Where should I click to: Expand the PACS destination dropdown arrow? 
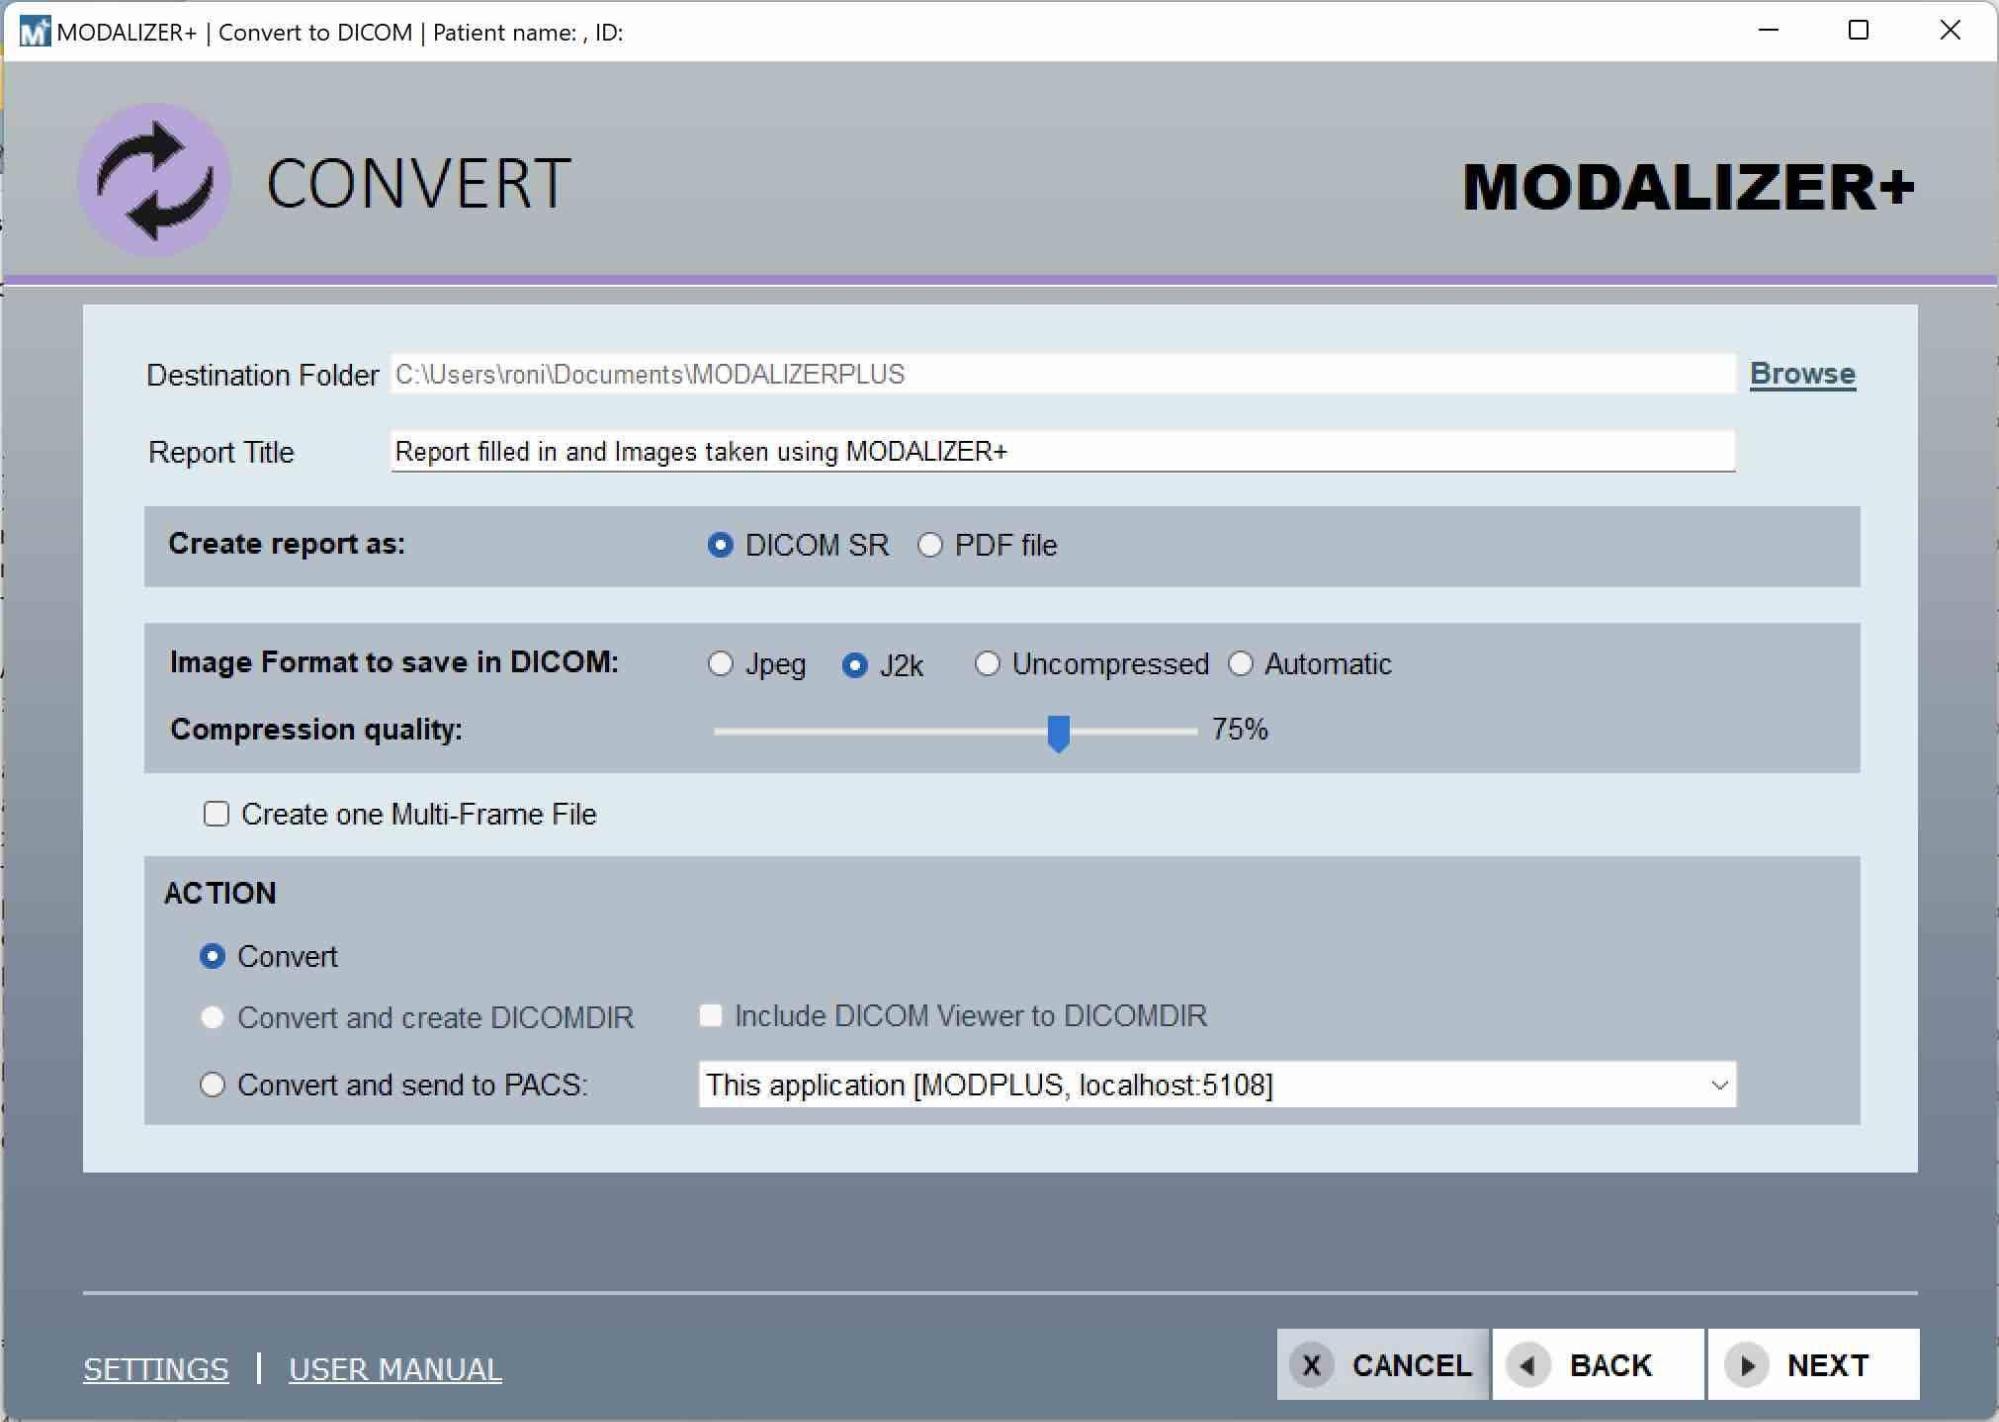tap(1718, 1085)
